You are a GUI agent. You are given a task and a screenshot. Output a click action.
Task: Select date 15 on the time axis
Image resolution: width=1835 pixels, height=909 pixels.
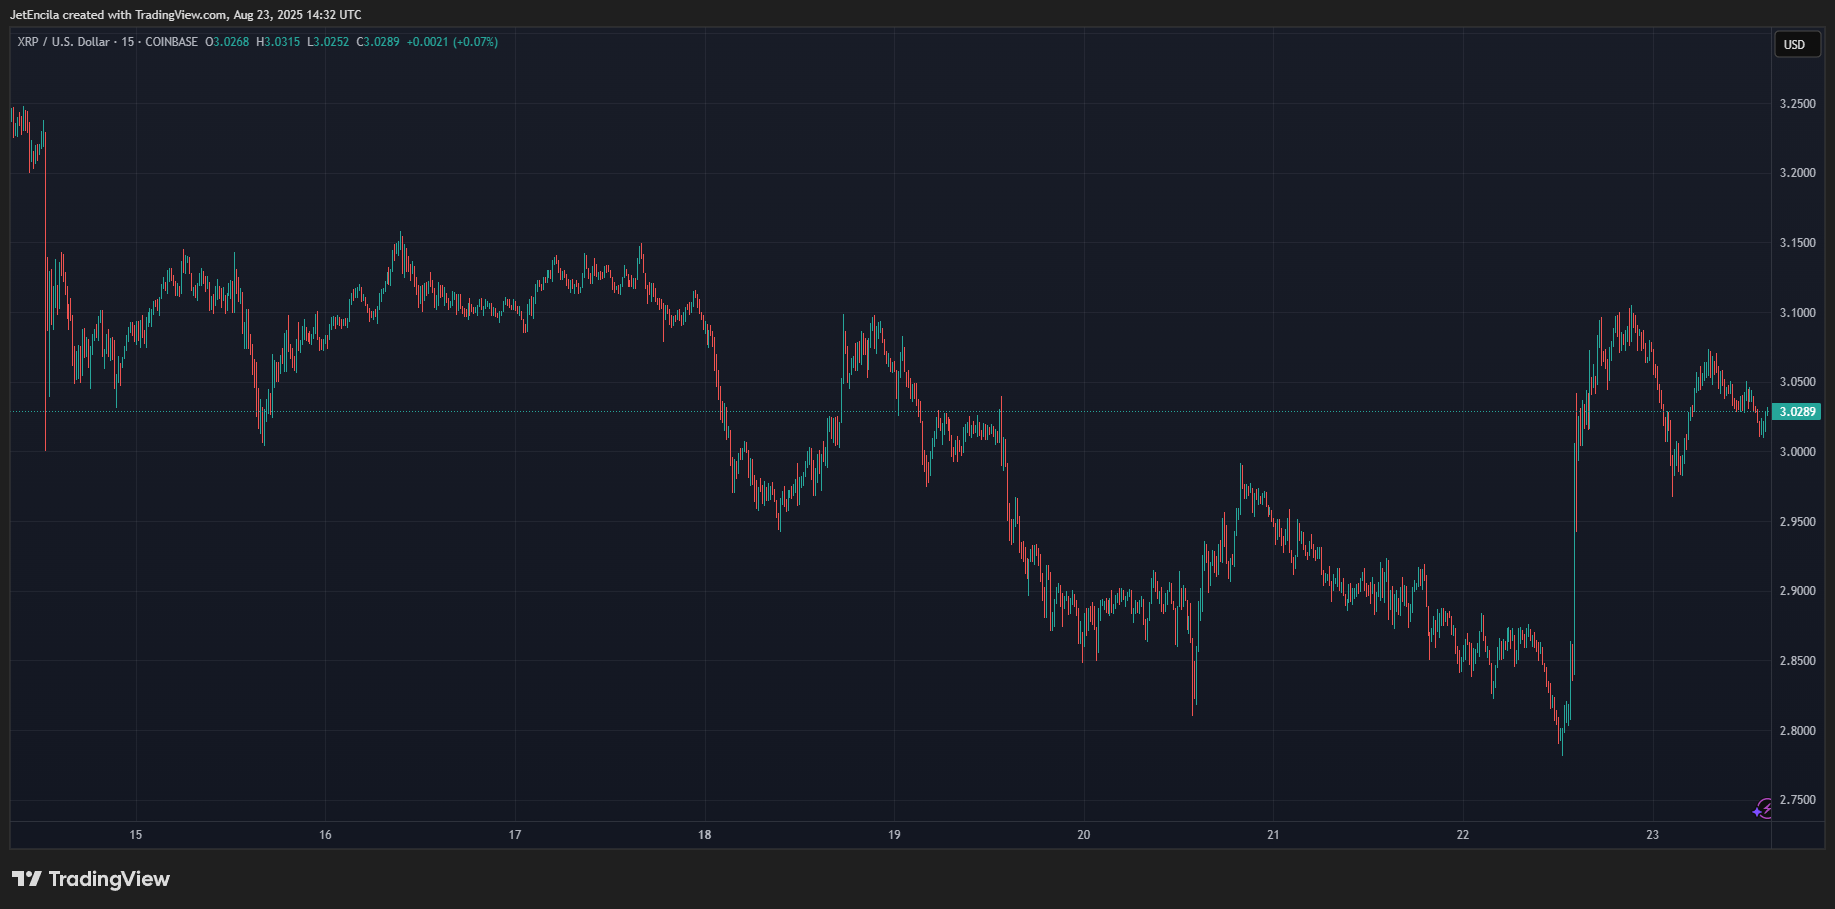tap(136, 835)
